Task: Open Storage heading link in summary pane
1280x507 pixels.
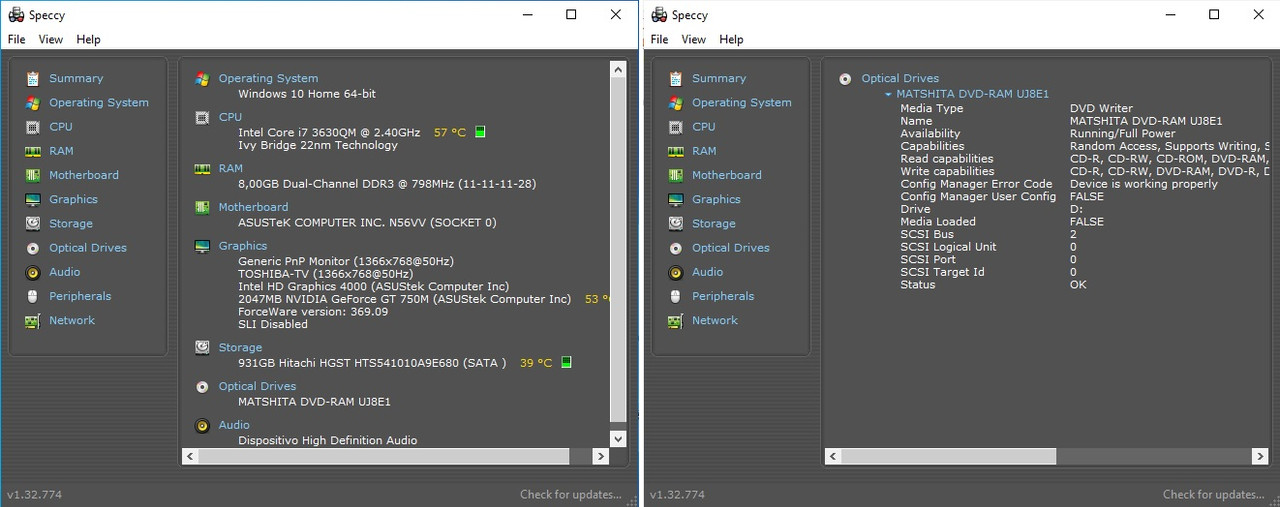Action: 240,348
